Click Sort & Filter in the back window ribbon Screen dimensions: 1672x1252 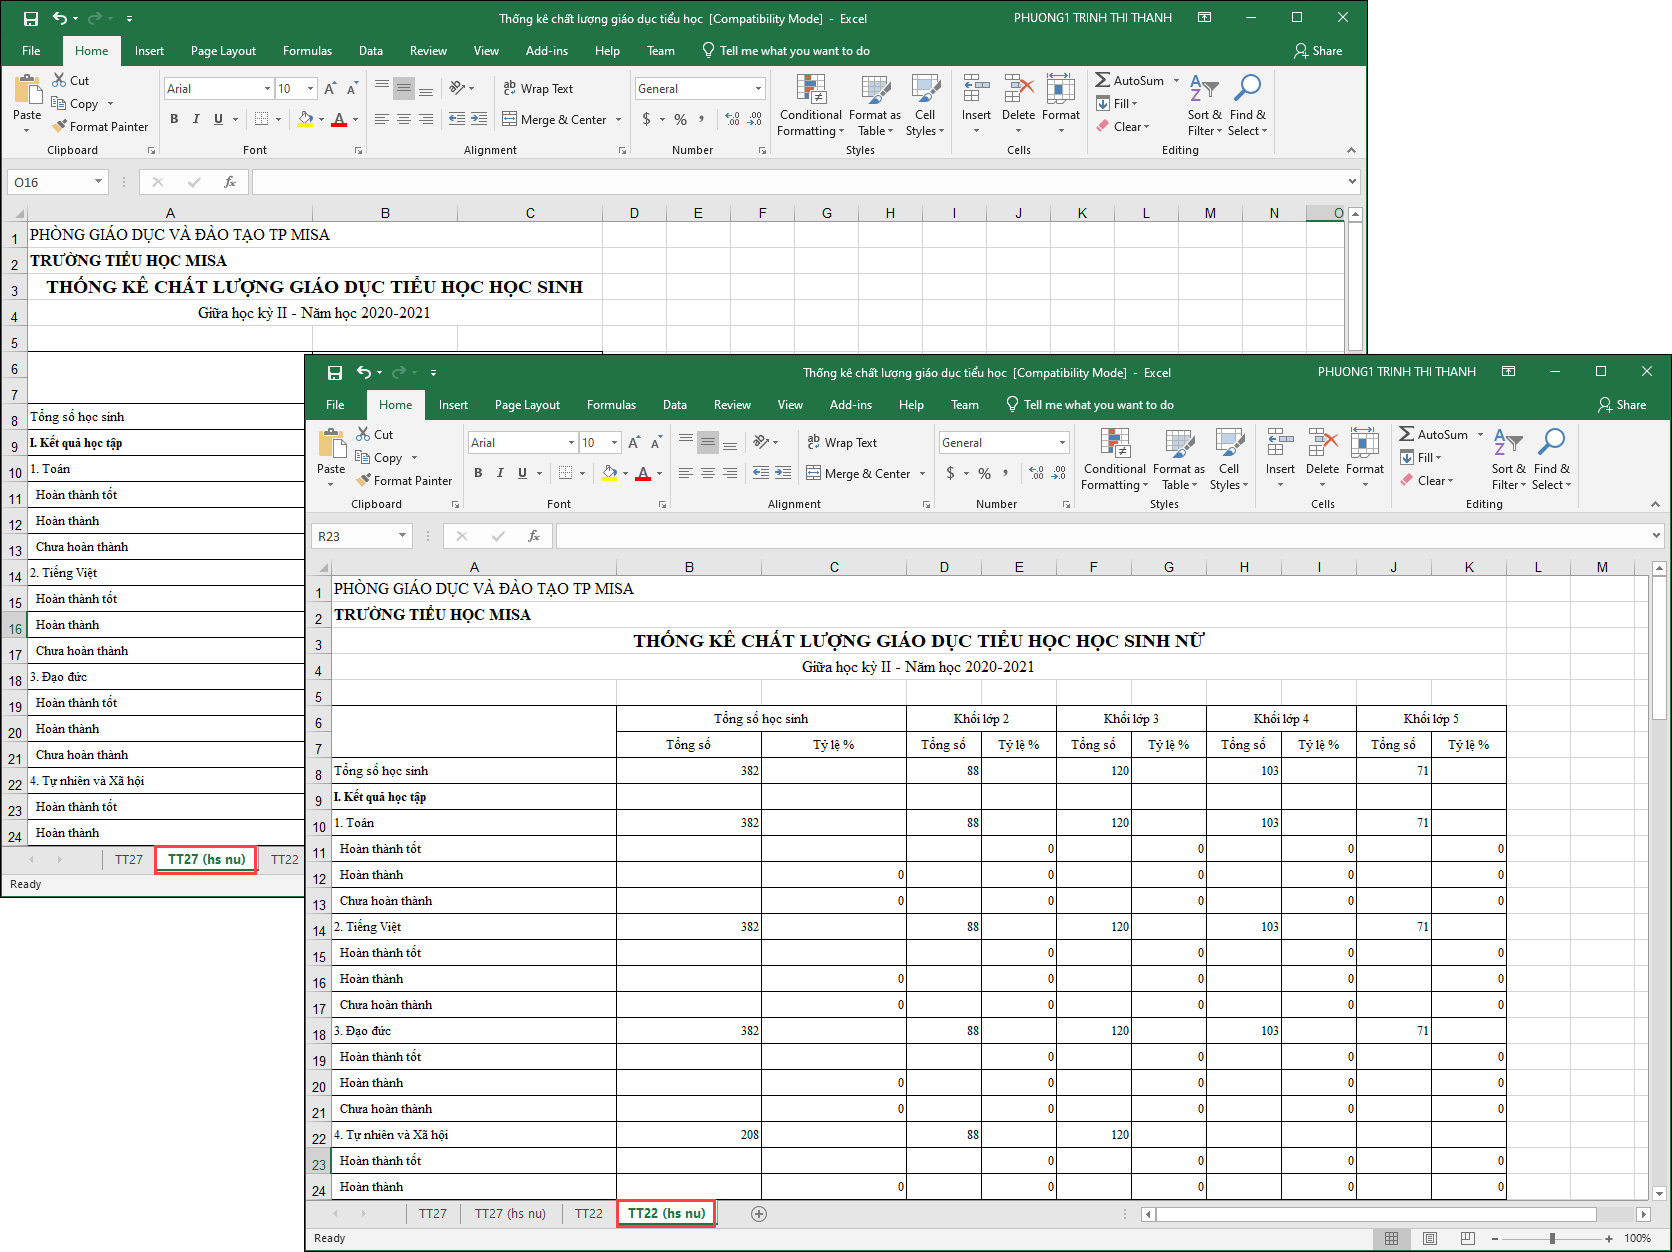[x=1204, y=106]
